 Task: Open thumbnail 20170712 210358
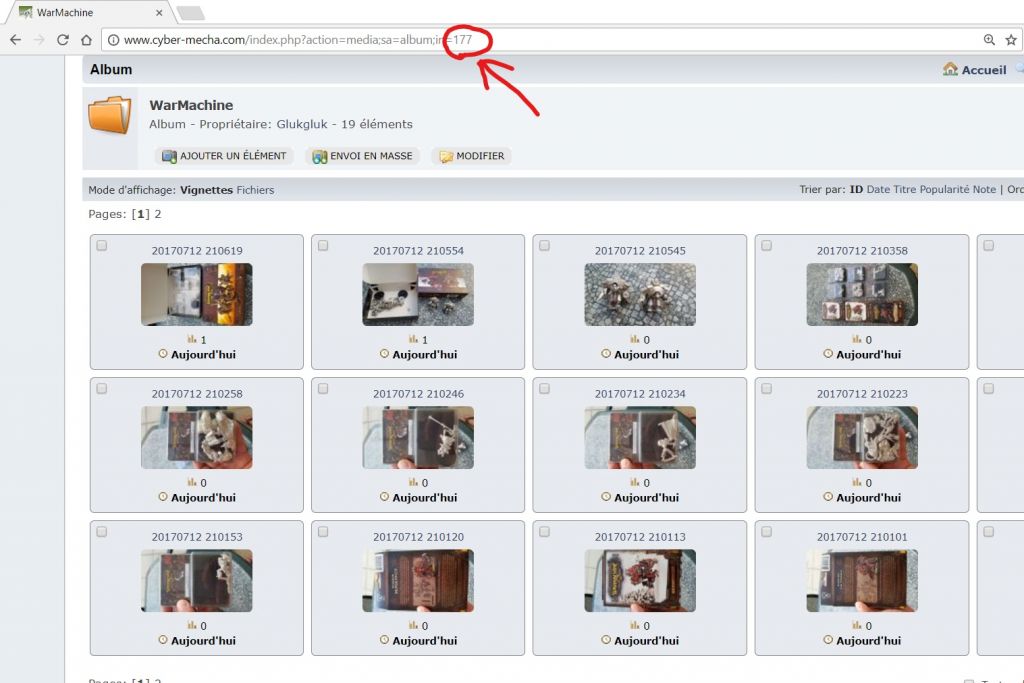862,294
